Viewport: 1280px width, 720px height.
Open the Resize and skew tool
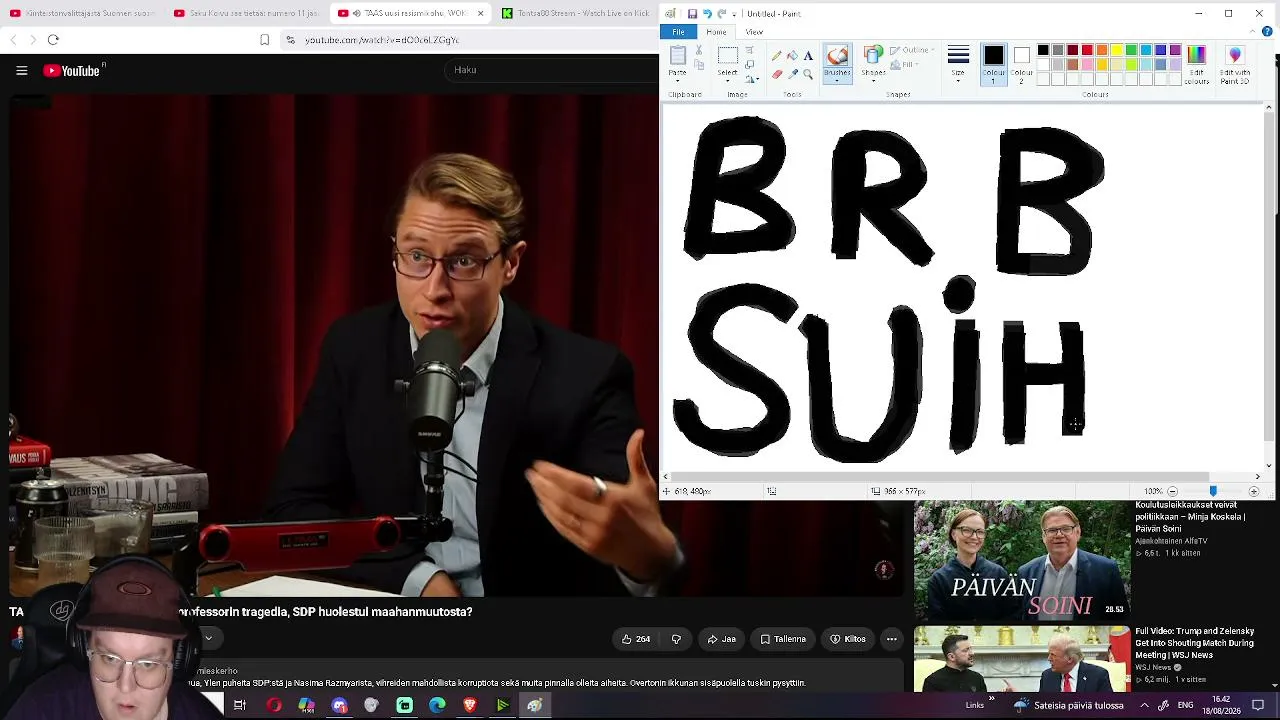(x=750, y=64)
